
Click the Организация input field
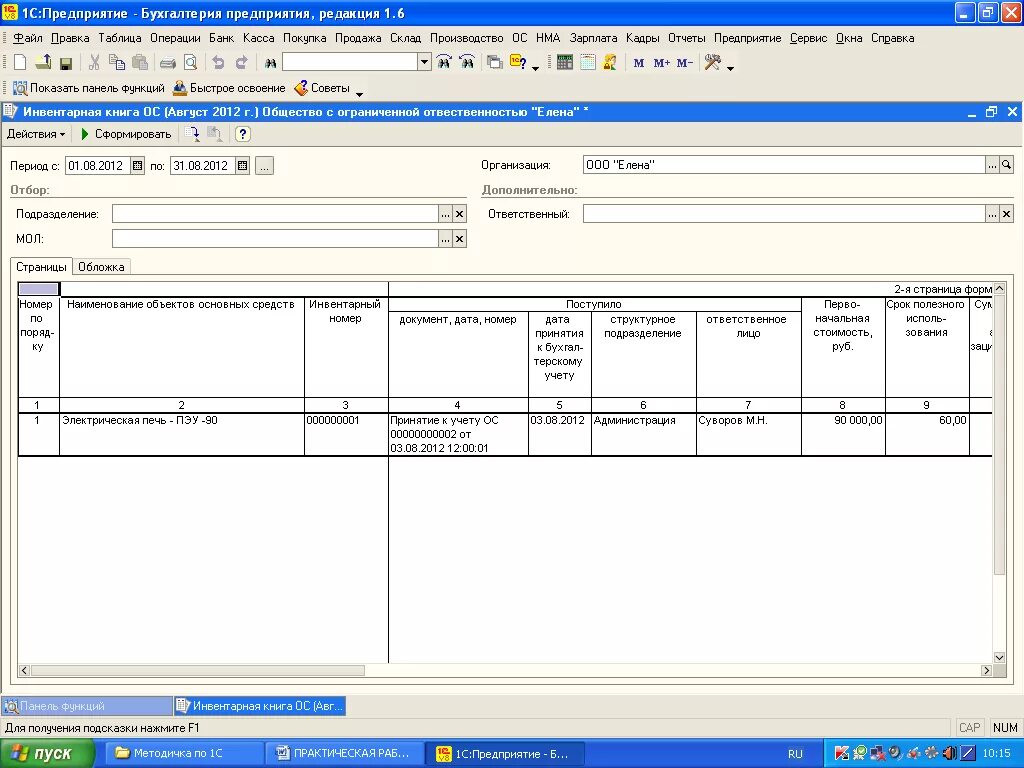(784, 165)
